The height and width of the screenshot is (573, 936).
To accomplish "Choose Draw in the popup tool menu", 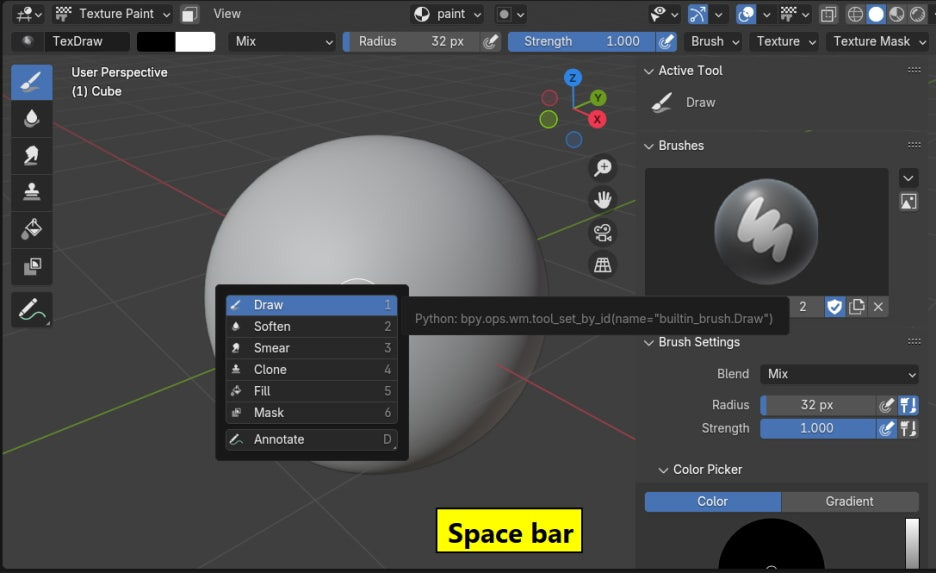I will pyautogui.click(x=311, y=305).
